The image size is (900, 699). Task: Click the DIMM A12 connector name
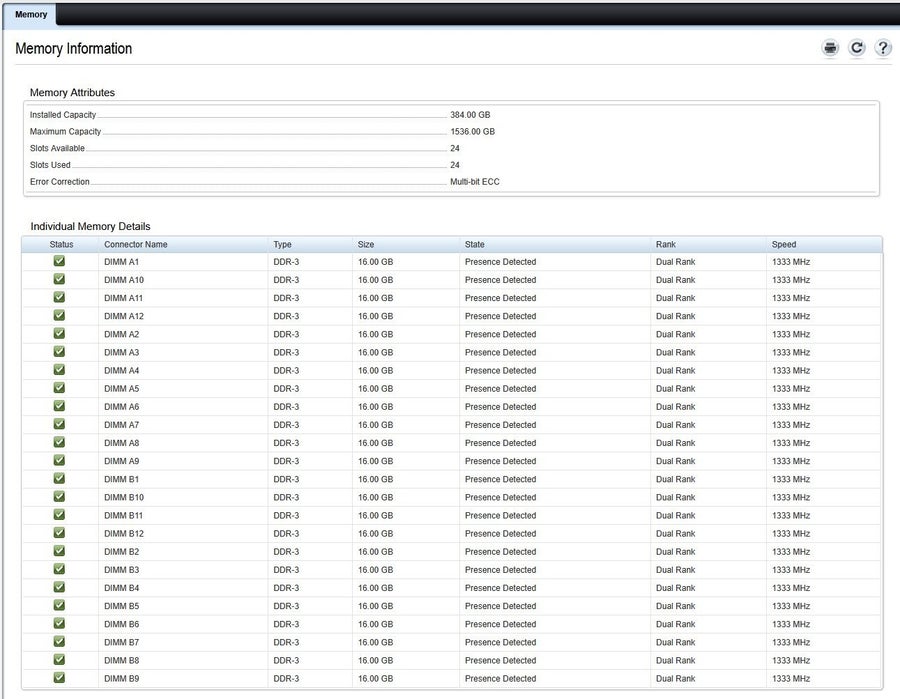point(124,316)
